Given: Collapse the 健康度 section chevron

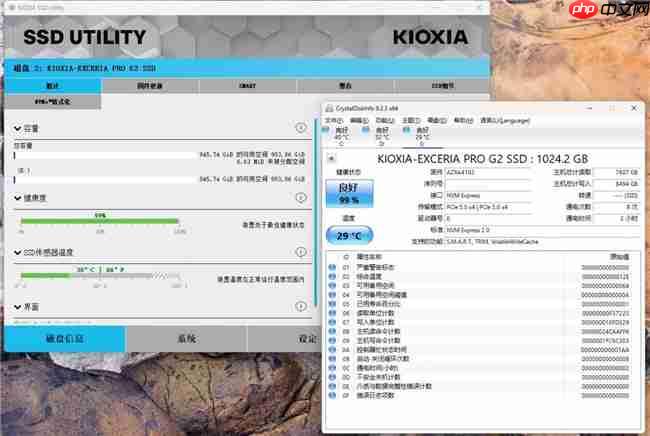Looking at the screenshot, I should [x=17, y=198].
